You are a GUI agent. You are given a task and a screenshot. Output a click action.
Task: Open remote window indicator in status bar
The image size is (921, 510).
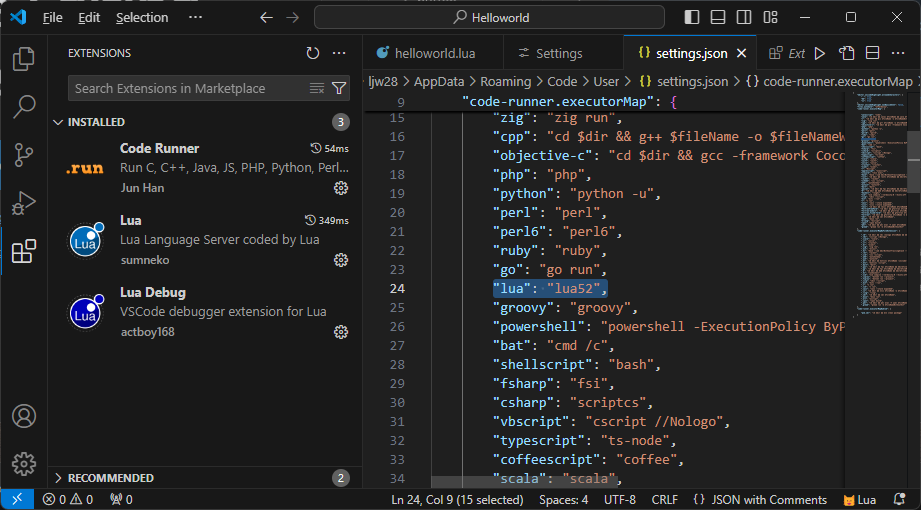click(x=18, y=499)
